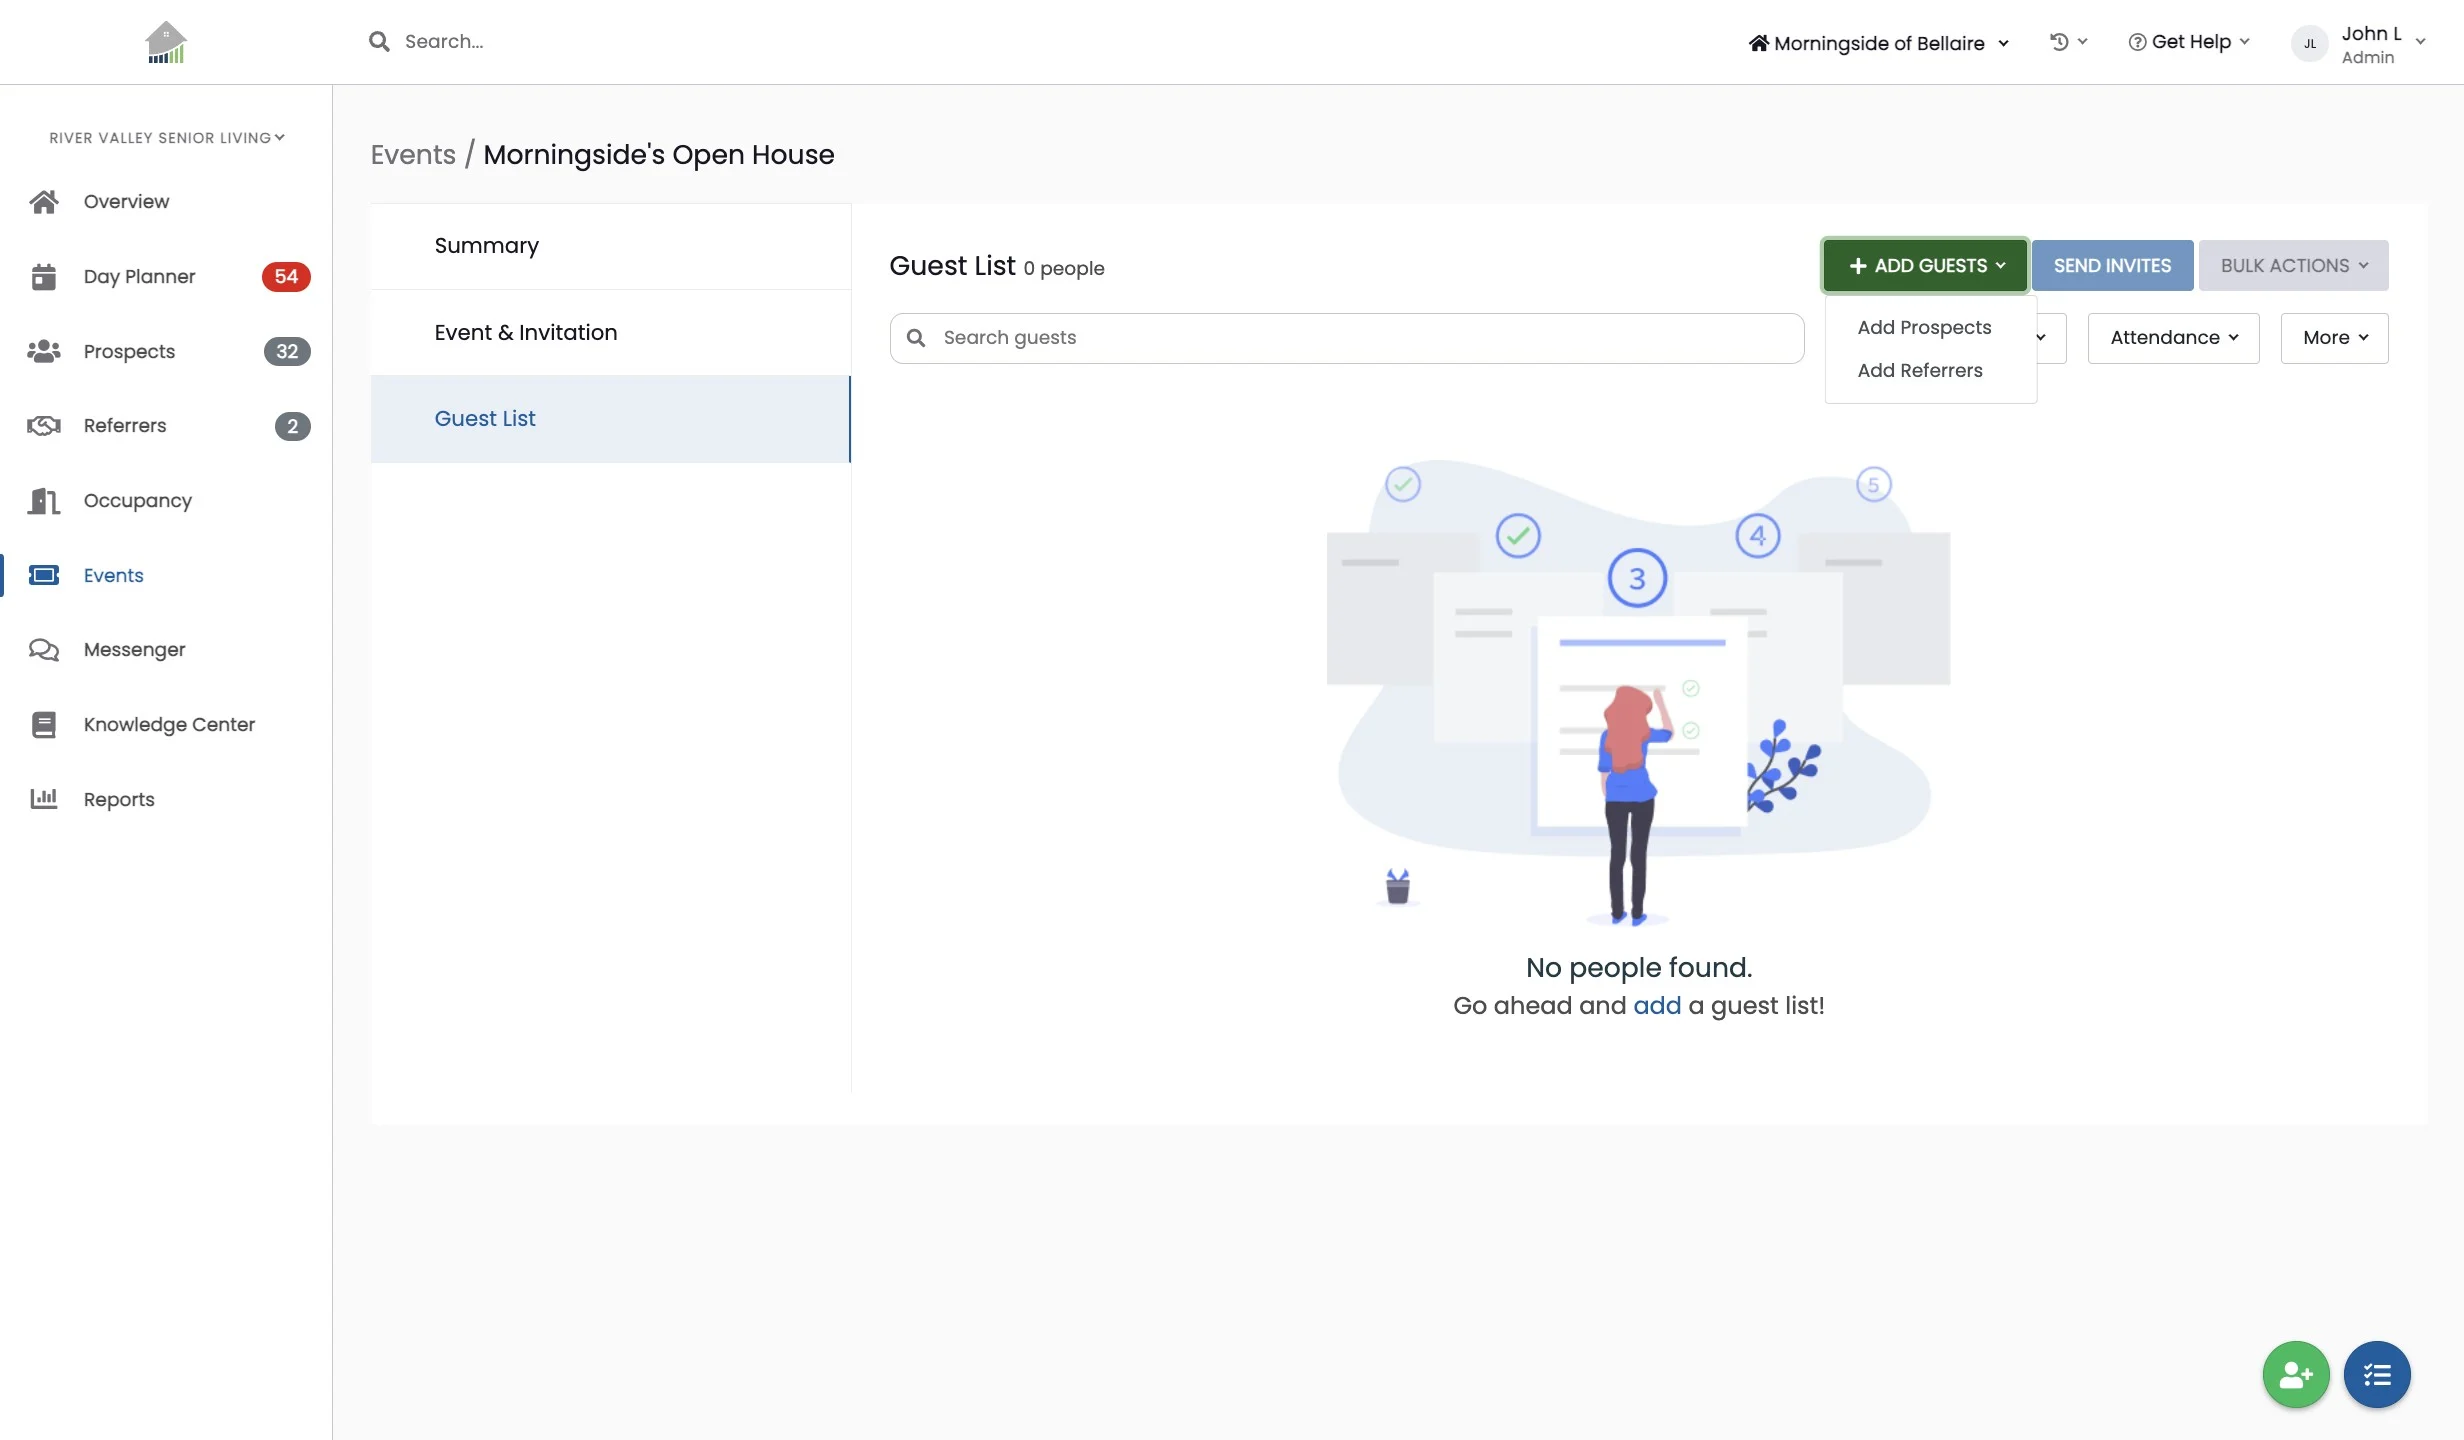The width and height of the screenshot is (2464, 1440).
Task: Click the Overview home icon in sidebar
Action: pos(43,202)
